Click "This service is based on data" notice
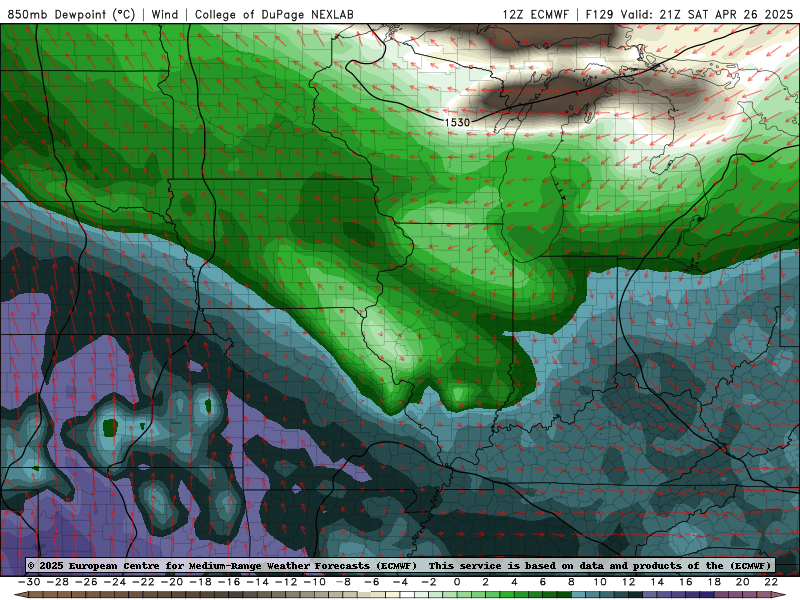The height and width of the screenshot is (600, 800). 517,565
